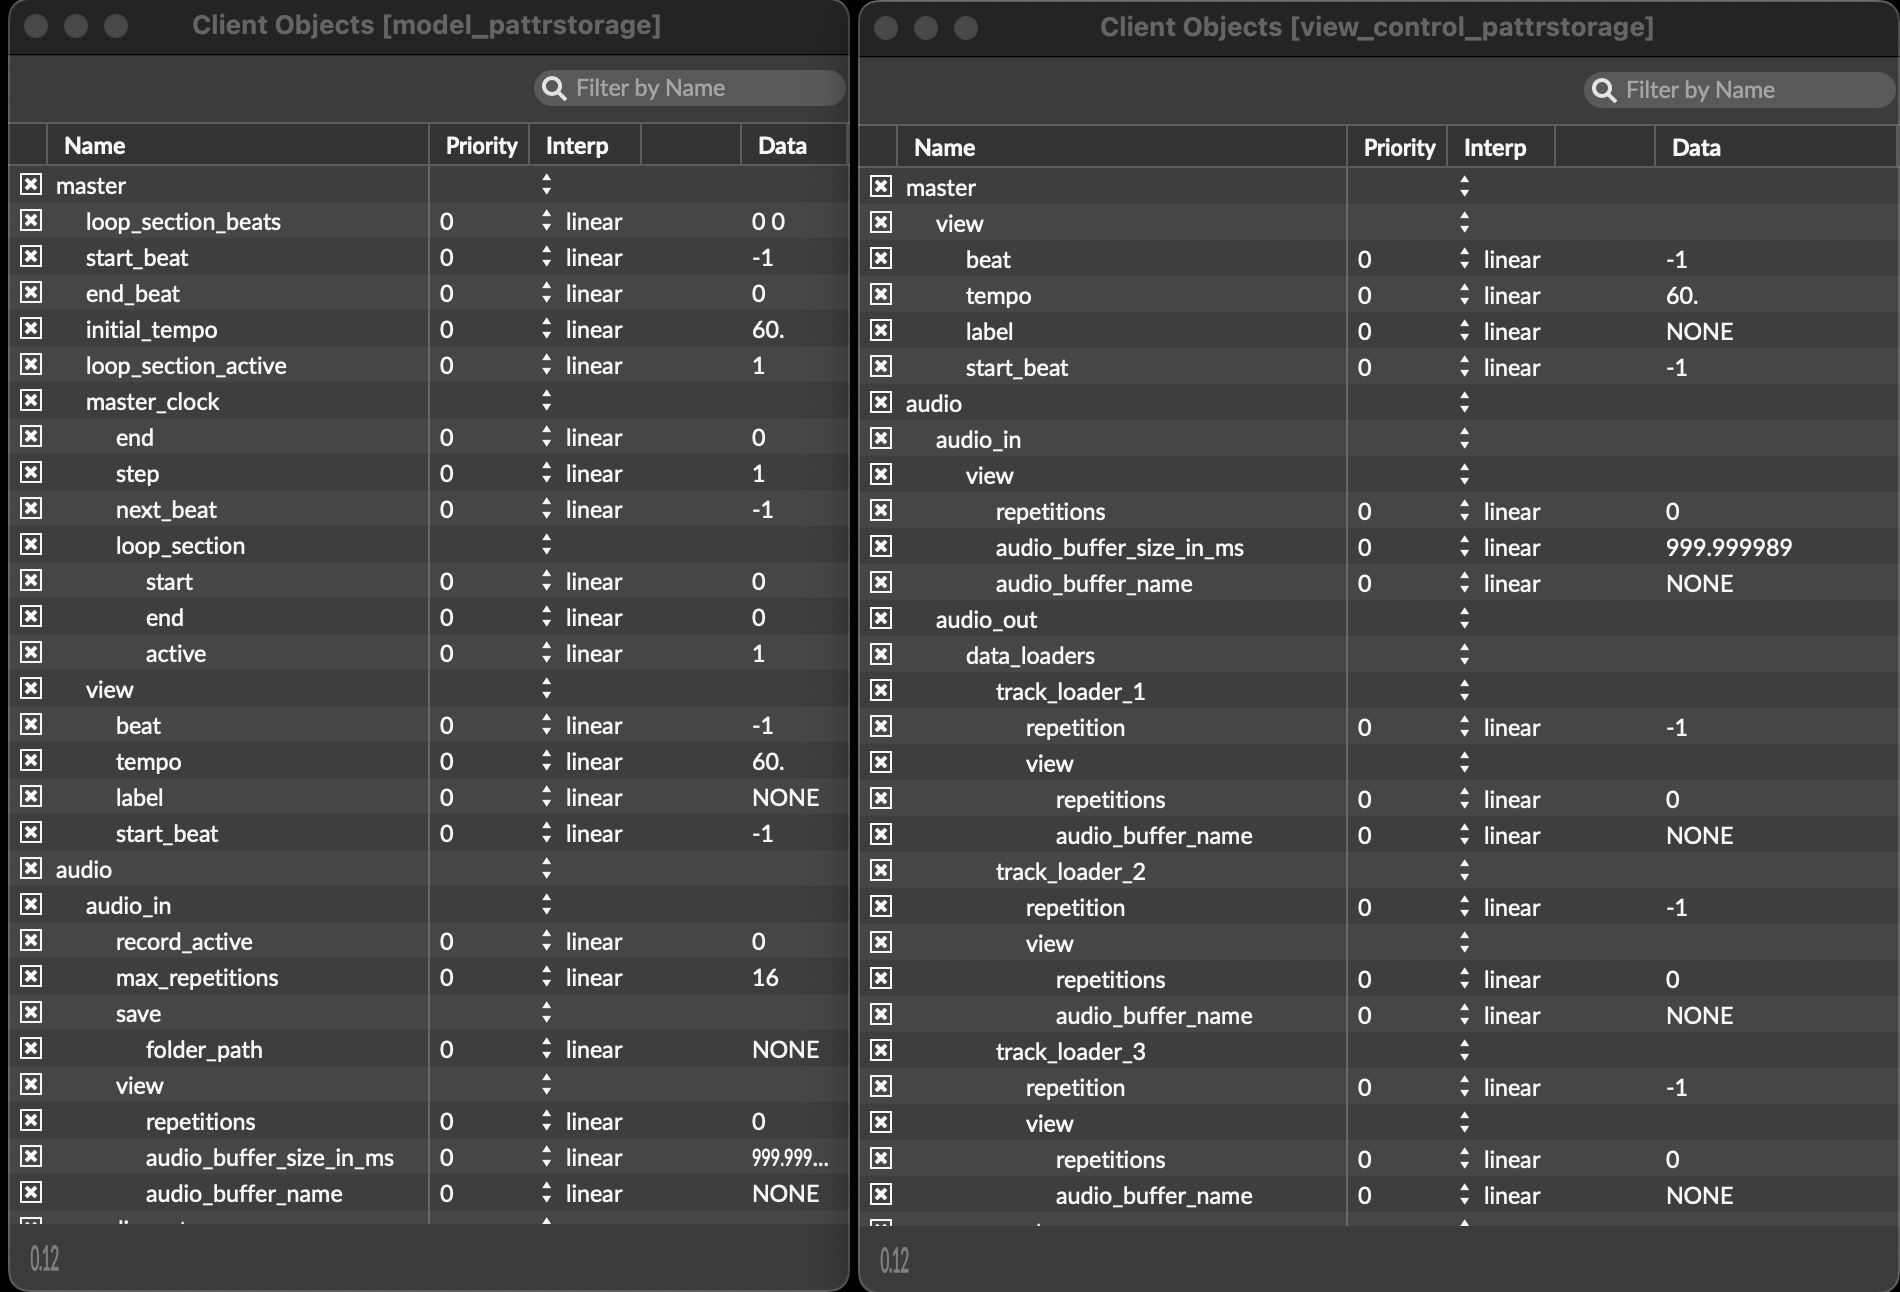This screenshot has width=1900, height=1292.
Task: Click the loop_section_active row name
Action: 186,365
